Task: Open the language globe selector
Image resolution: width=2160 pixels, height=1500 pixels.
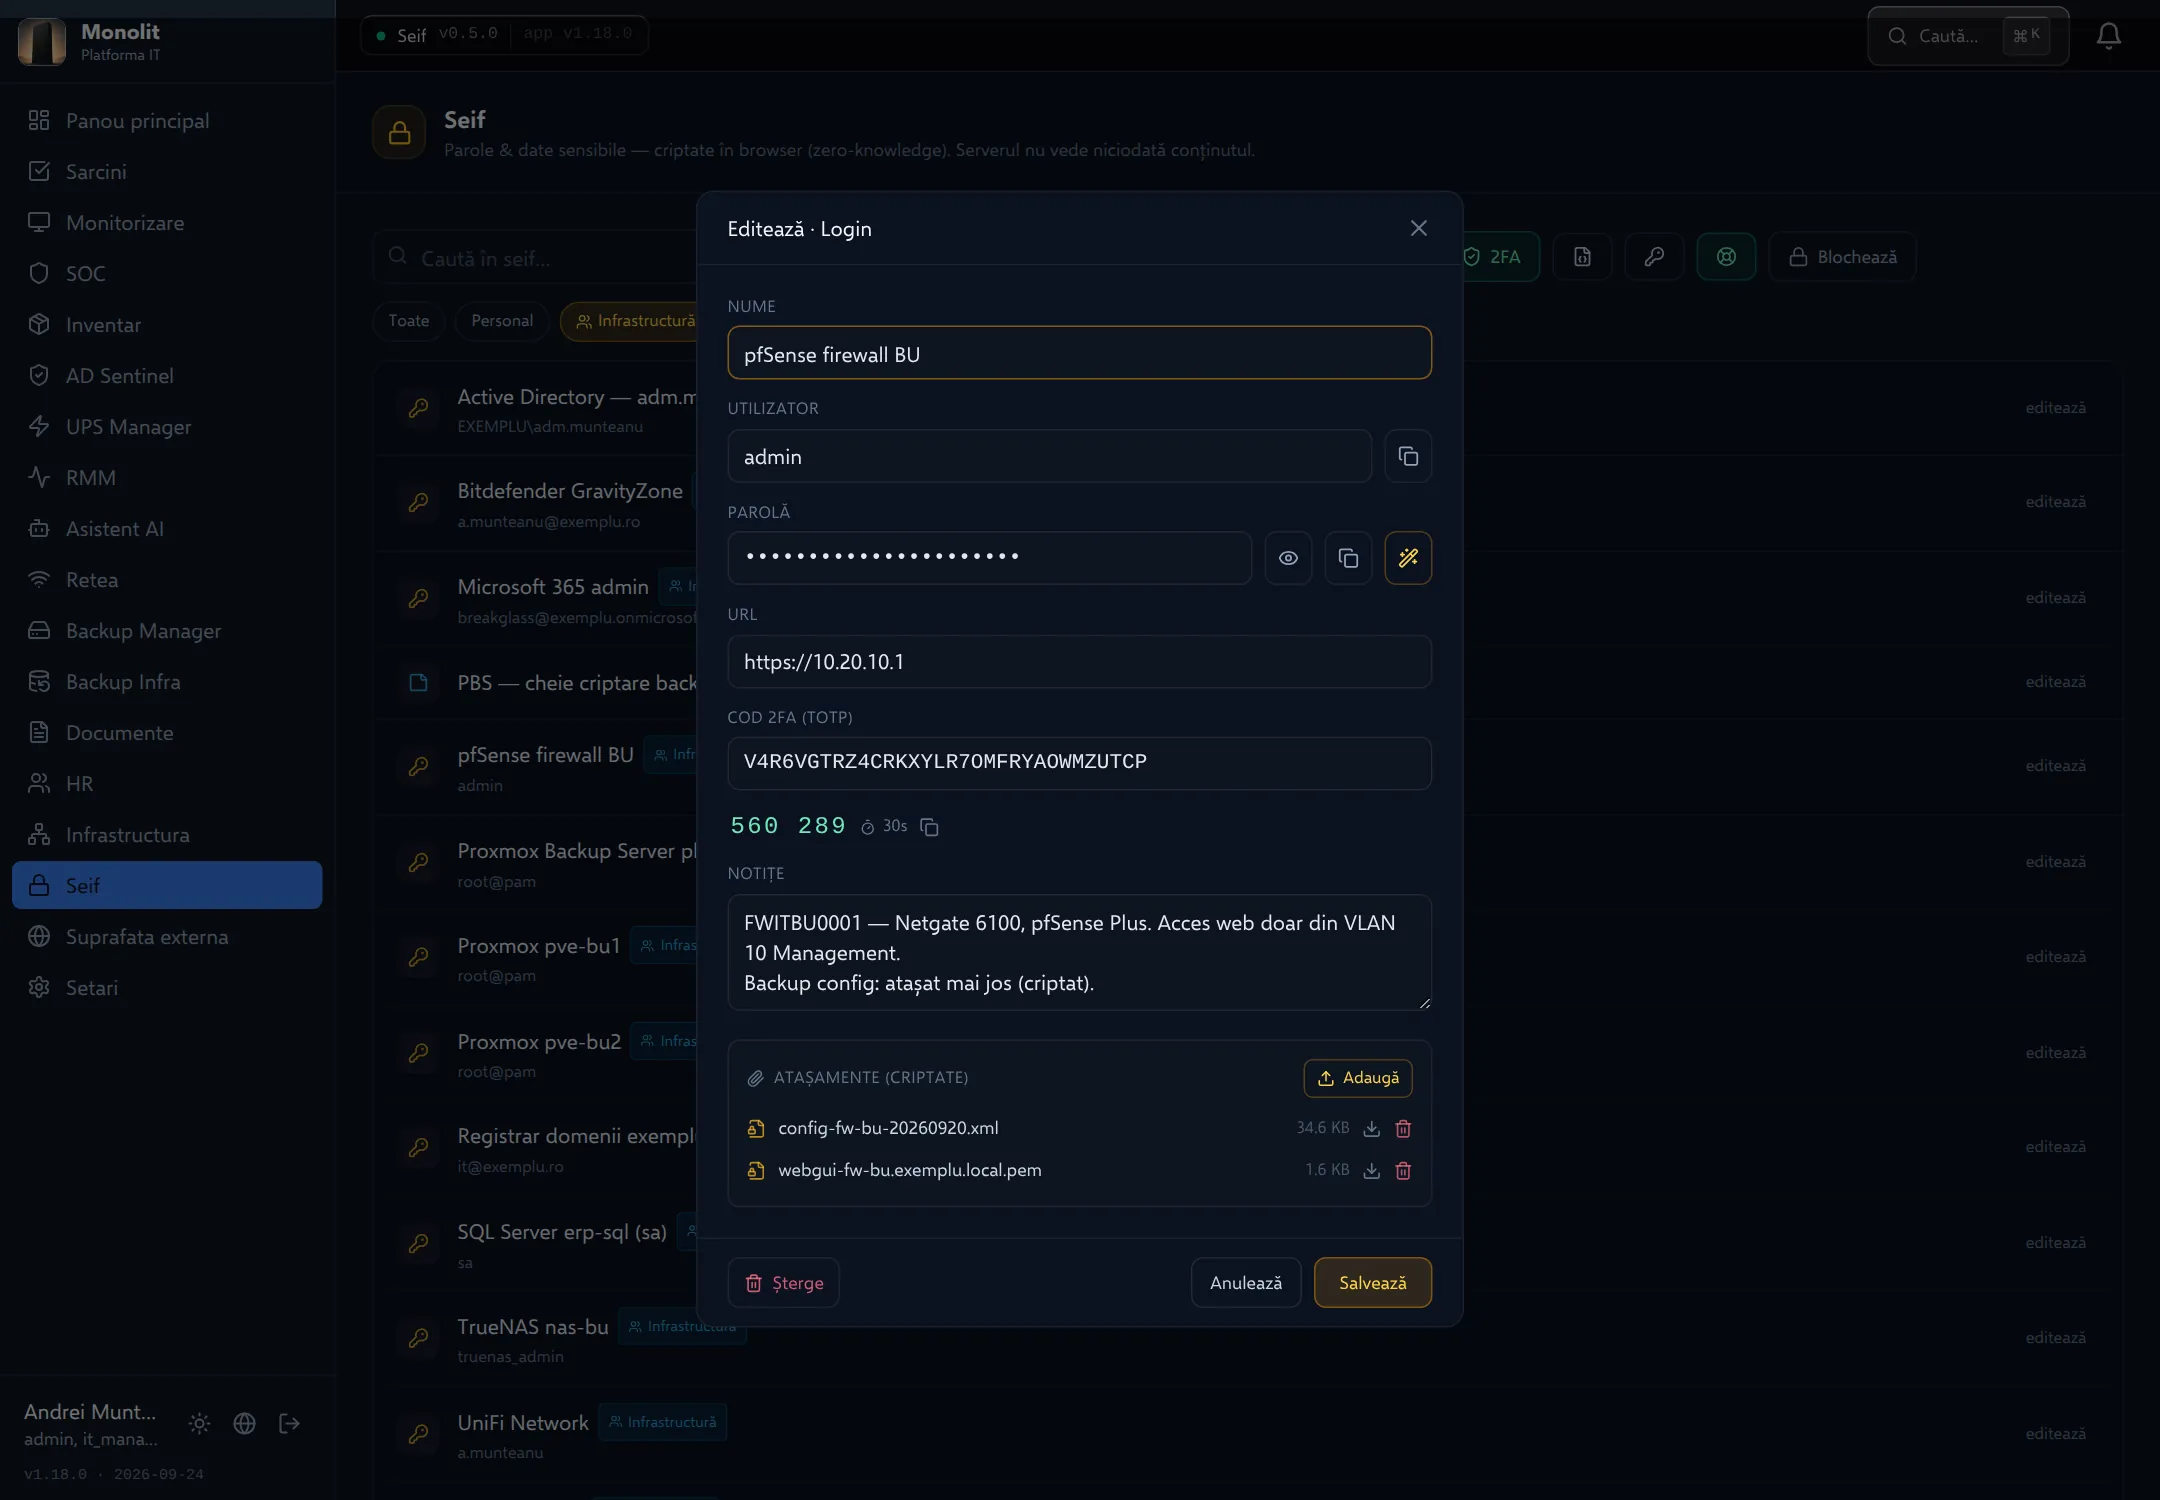Action: tap(244, 1423)
